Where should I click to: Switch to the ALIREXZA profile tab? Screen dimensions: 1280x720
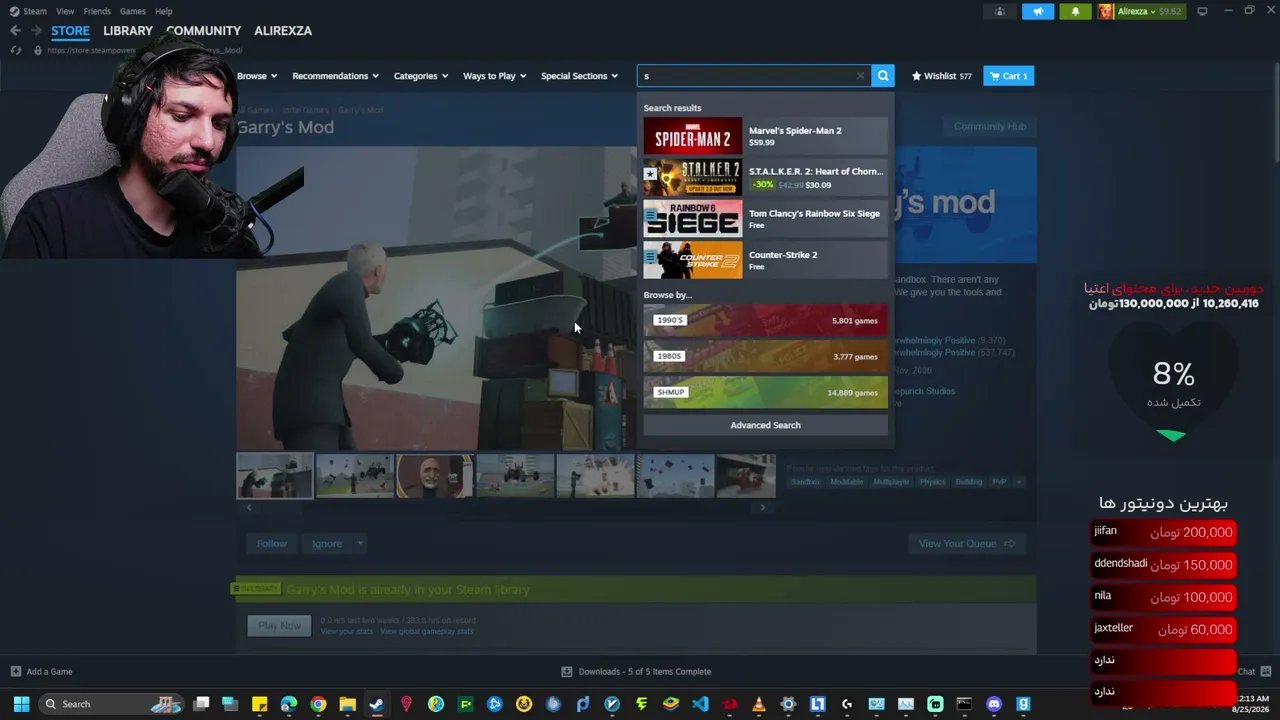pos(283,31)
